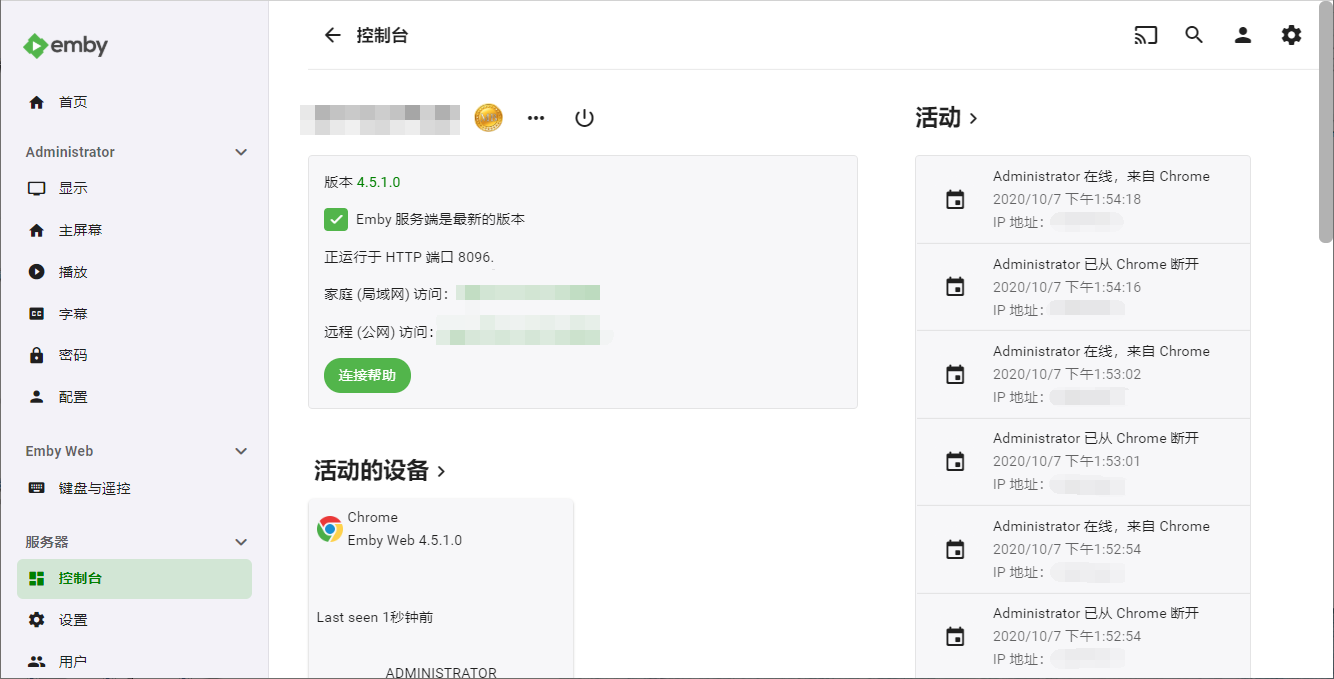Viewport: 1334px width, 679px height.
Task: Open 显示 display settings
Action: coord(134,188)
